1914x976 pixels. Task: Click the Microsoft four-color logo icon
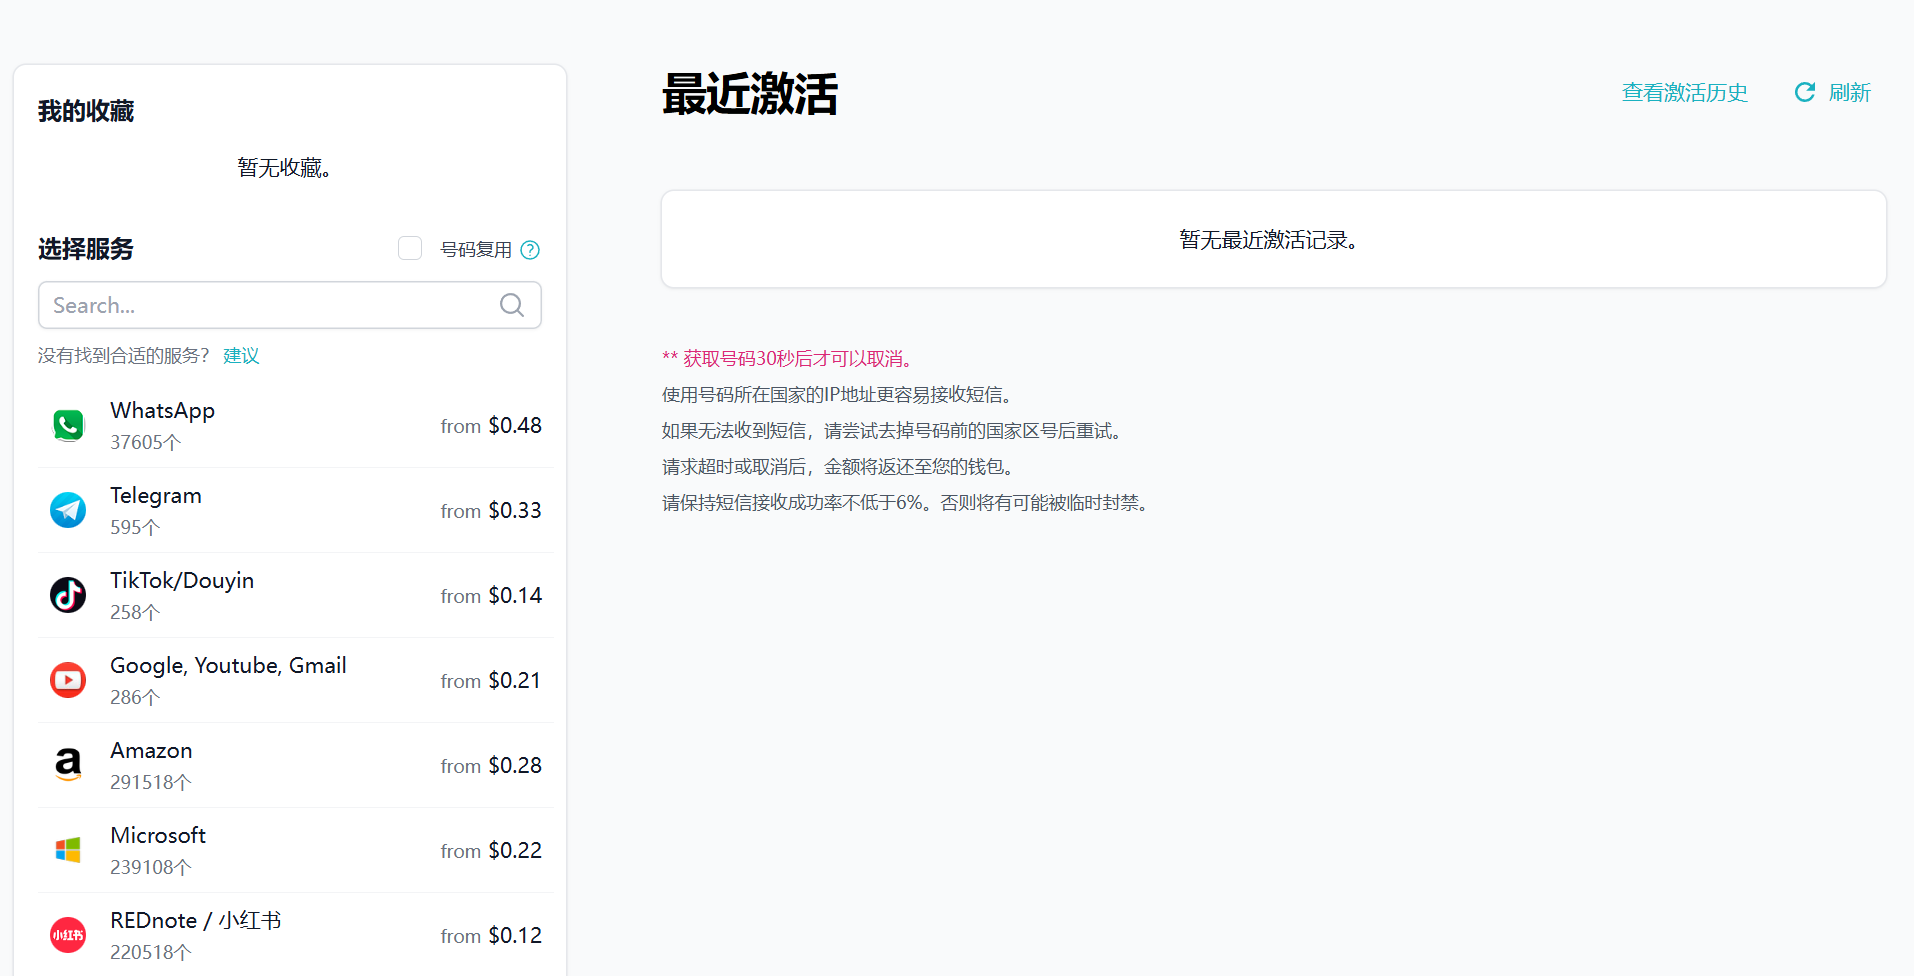[x=68, y=850]
